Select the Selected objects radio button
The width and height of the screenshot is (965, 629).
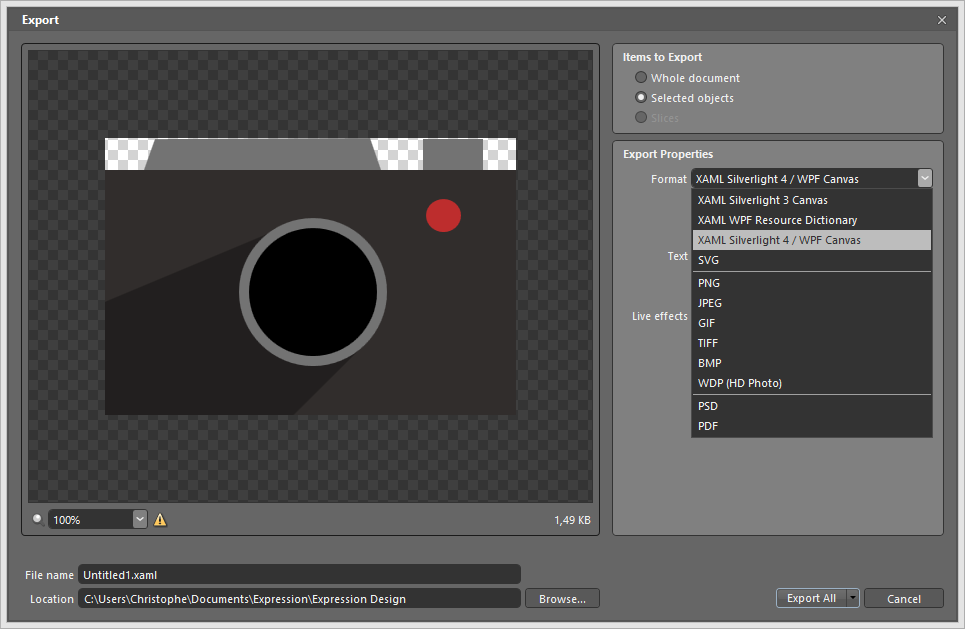pos(641,98)
